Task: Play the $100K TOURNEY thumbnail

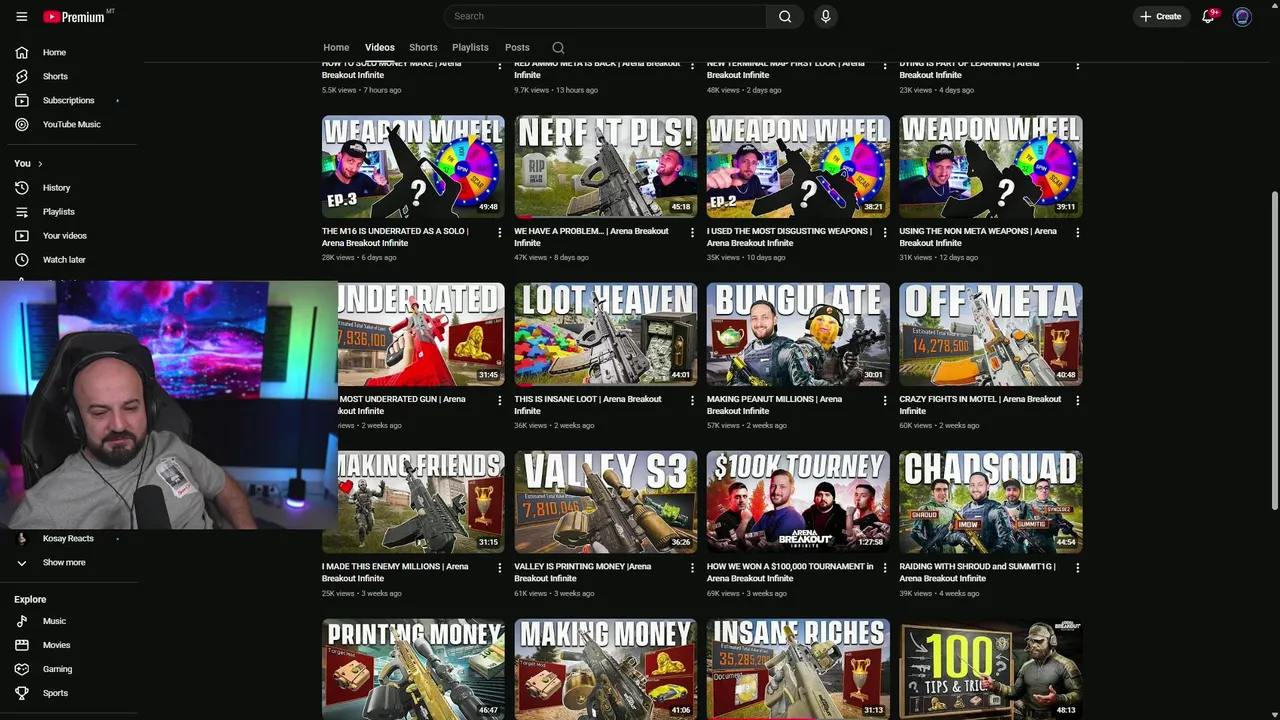Action: coord(798,502)
